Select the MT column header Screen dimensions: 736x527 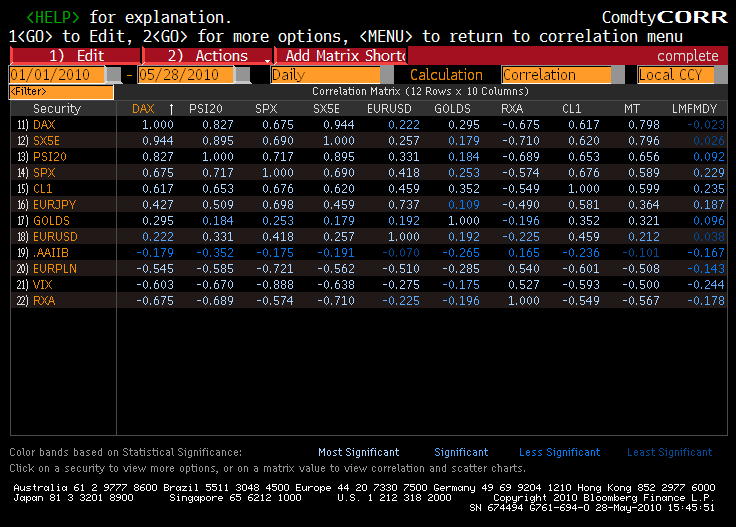tap(632, 109)
